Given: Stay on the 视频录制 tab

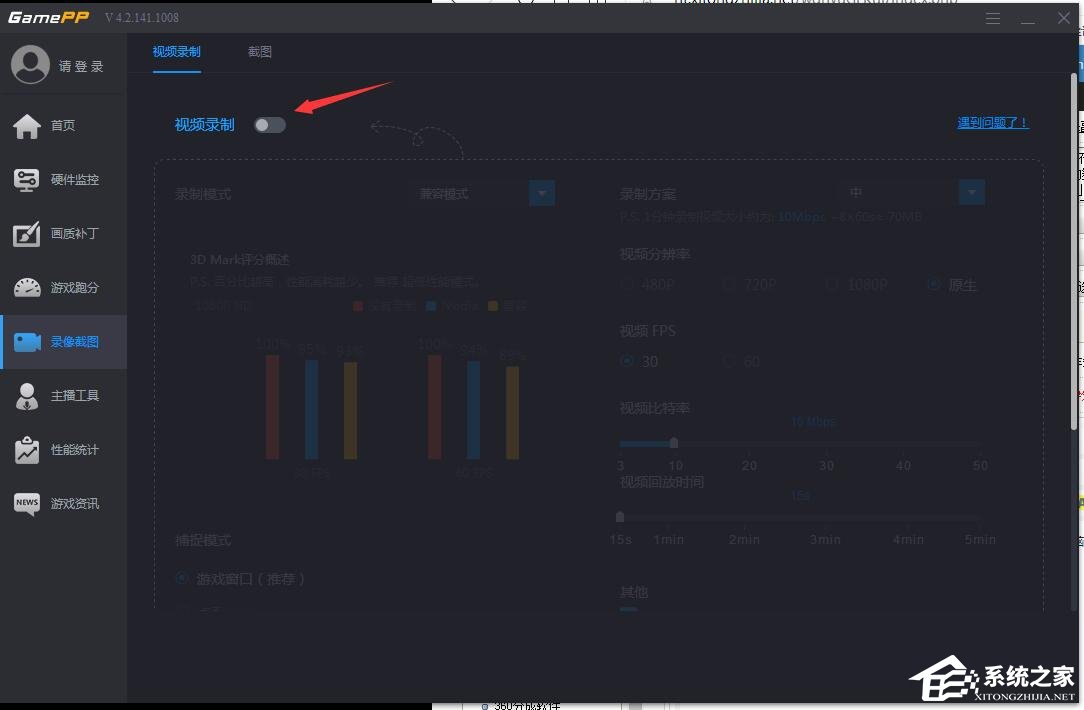Looking at the screenshot, I should (x=176, y=51).
